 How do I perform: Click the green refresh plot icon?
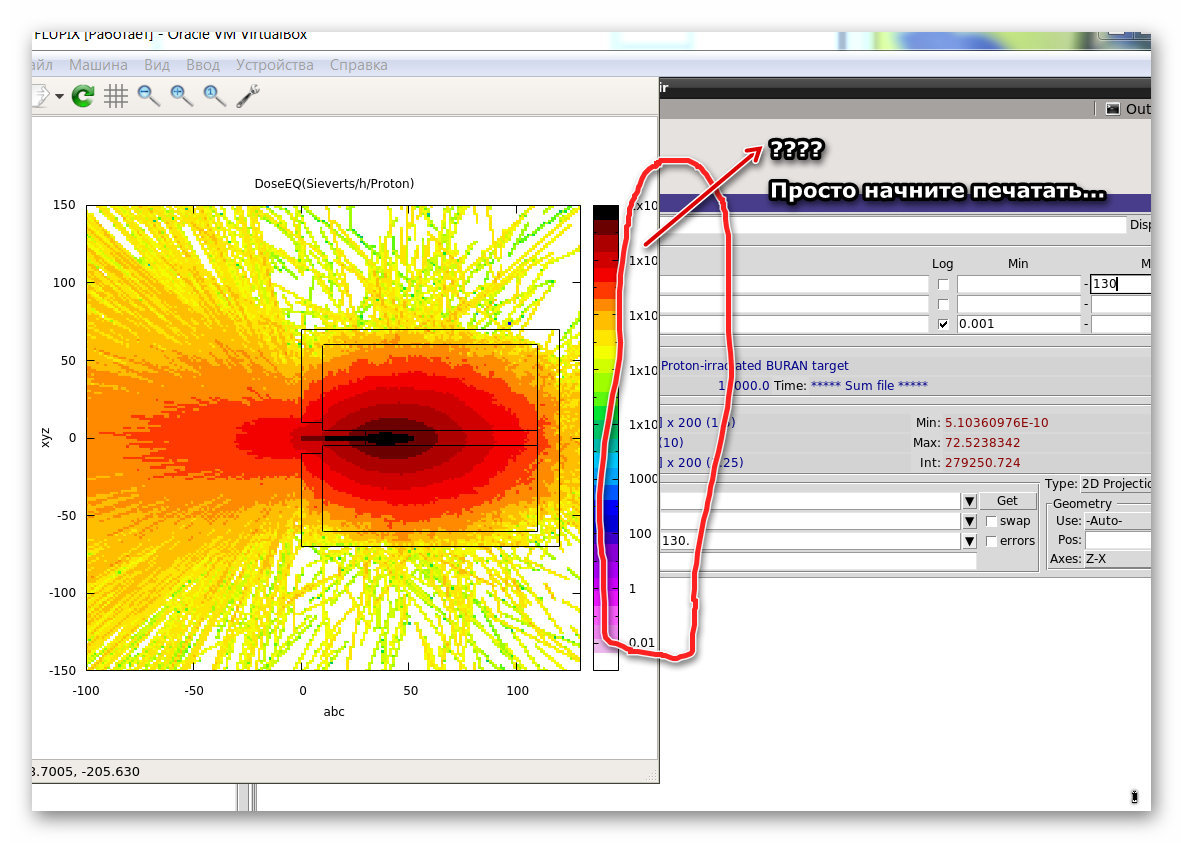(x=82, y=96)
